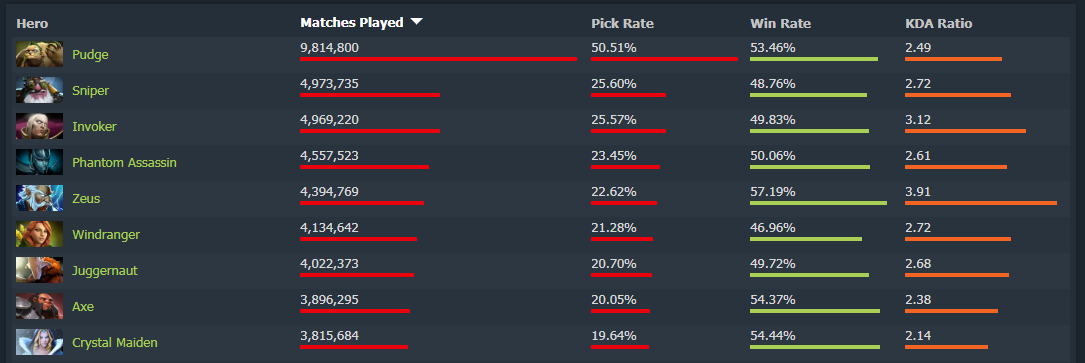
Task: Click the Windranger hero portrait
Action: coord(39,234)
